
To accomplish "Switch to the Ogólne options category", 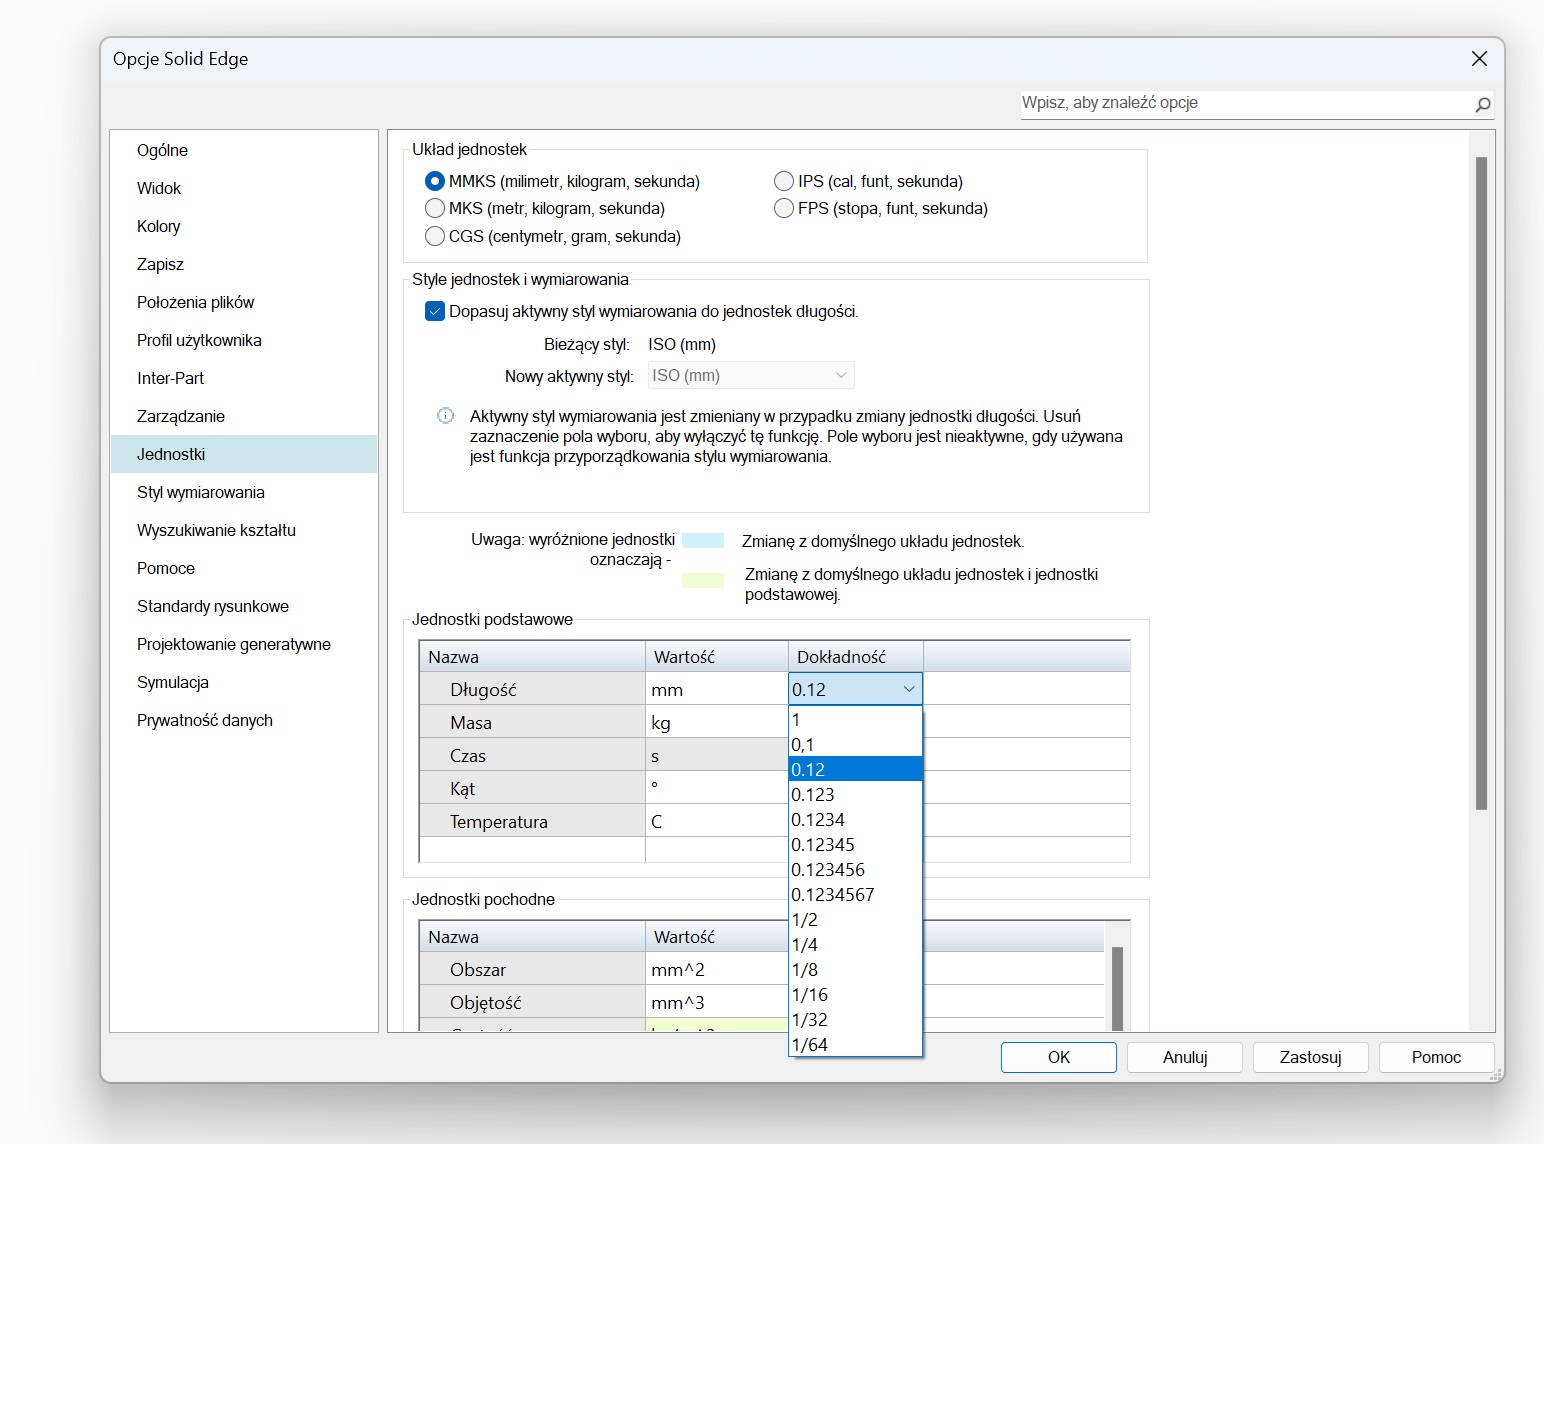I will pyautogui.click(x=162, y=150).
